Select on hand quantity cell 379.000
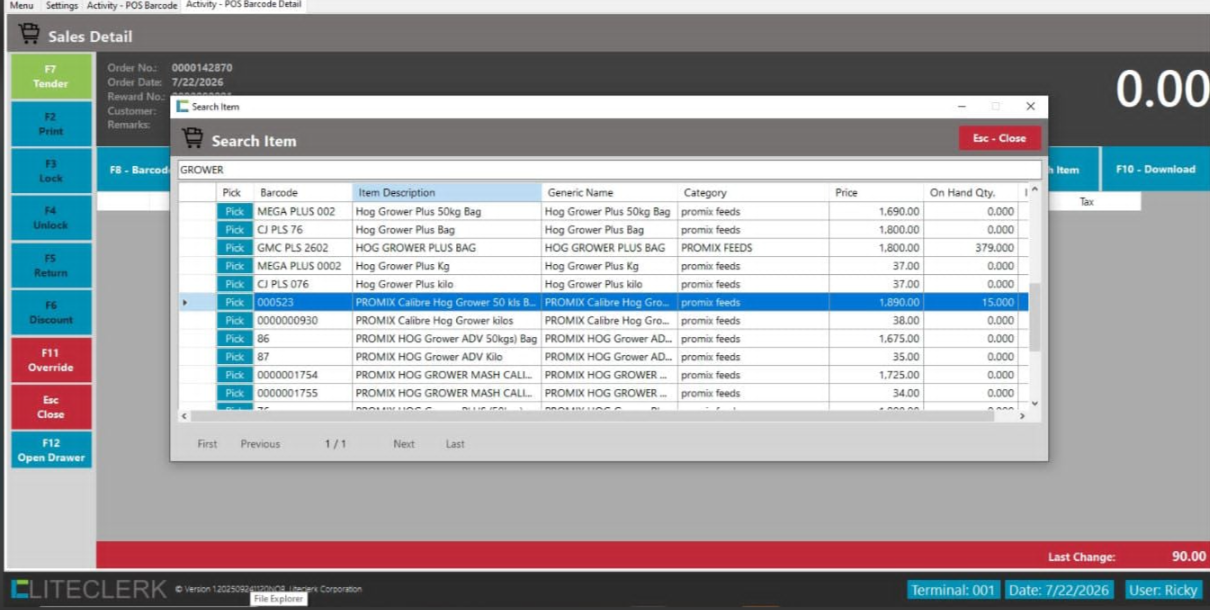Viewport: 1210px width, 610px height. click(971, 247)
